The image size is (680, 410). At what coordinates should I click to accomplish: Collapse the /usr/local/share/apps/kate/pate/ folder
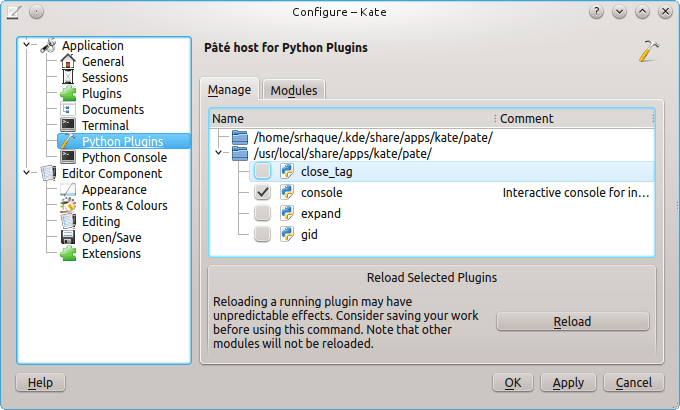click(219, 153)
